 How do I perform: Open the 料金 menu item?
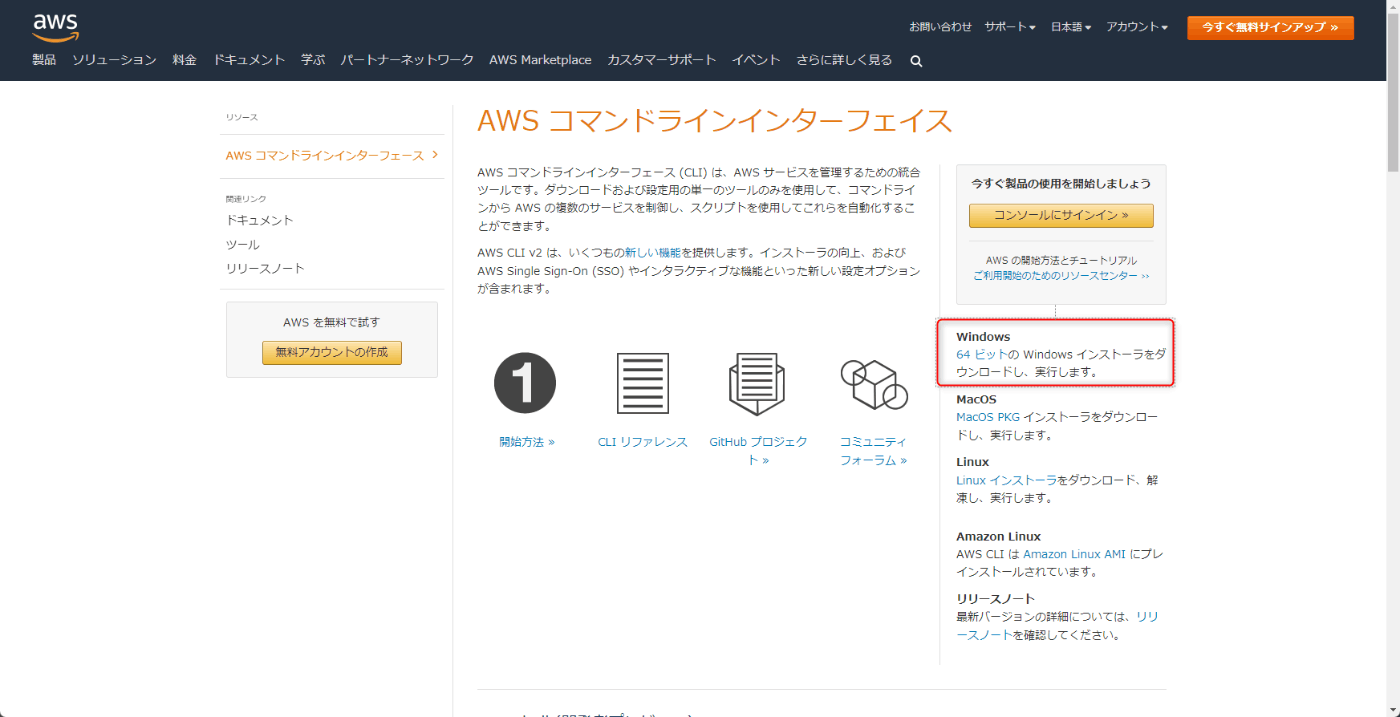pos(184,60)
